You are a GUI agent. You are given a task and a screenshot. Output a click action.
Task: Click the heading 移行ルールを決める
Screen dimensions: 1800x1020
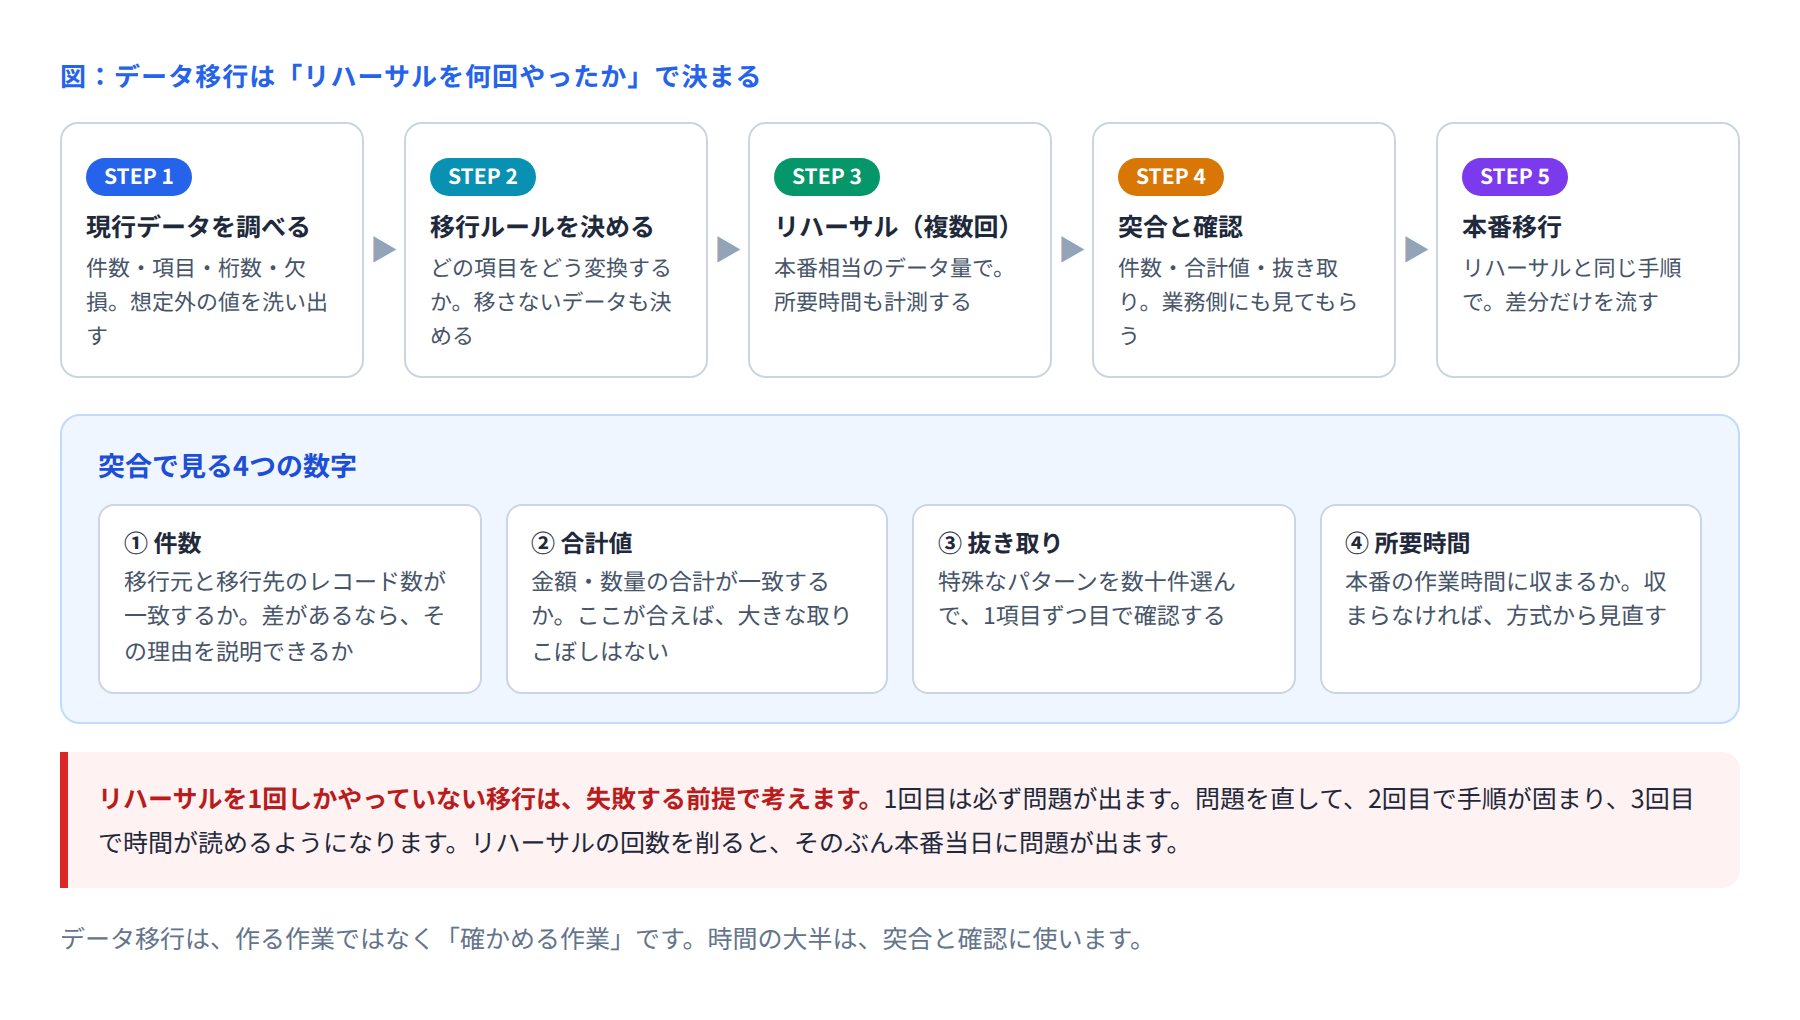coord(542,227)
